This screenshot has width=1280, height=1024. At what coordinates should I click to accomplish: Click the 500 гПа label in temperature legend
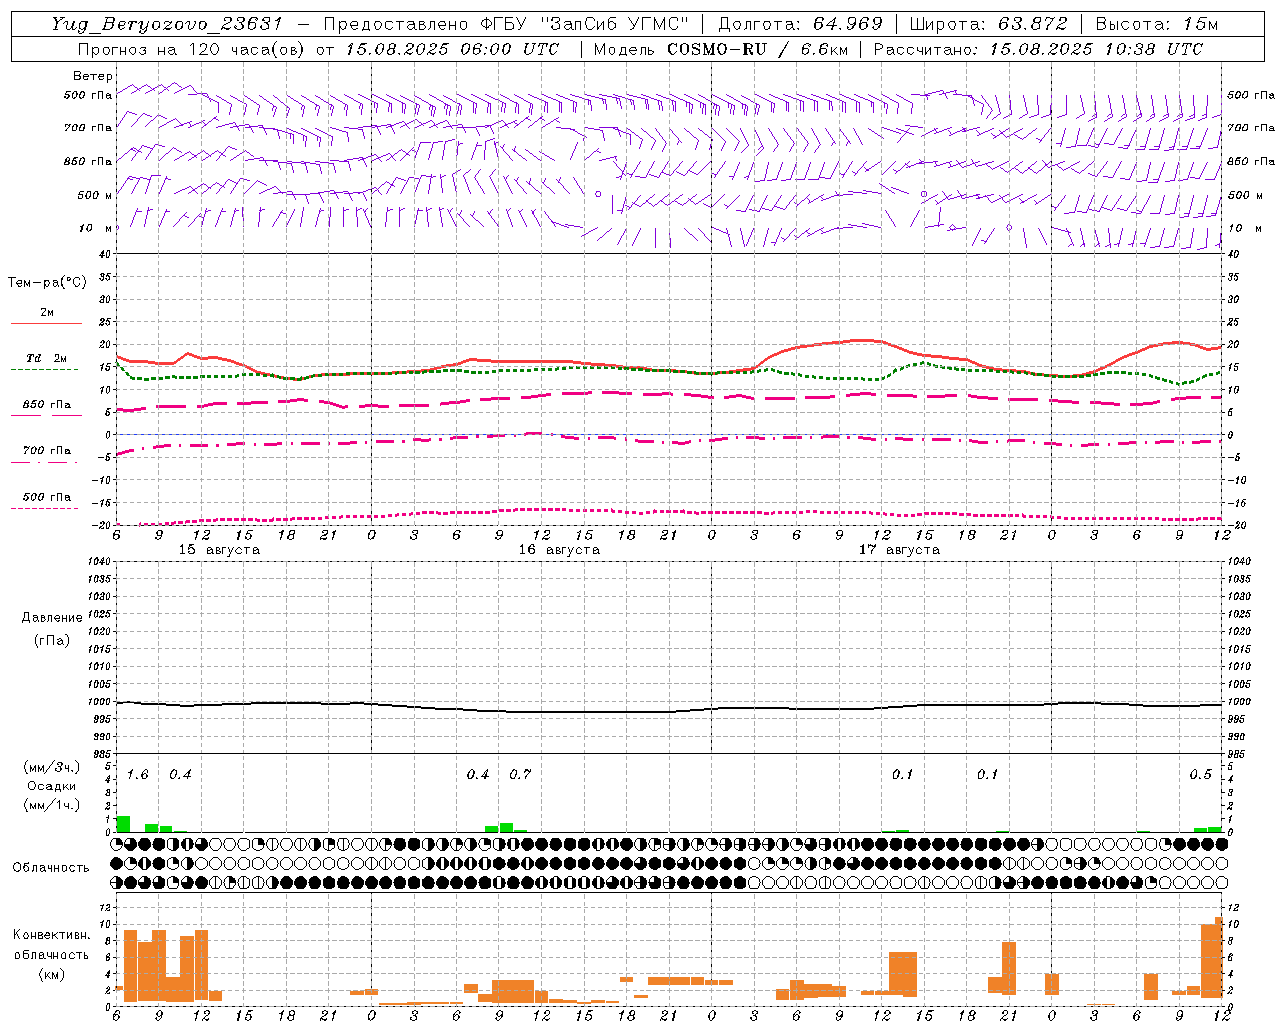pyautogui.click(x=47, y=497)
